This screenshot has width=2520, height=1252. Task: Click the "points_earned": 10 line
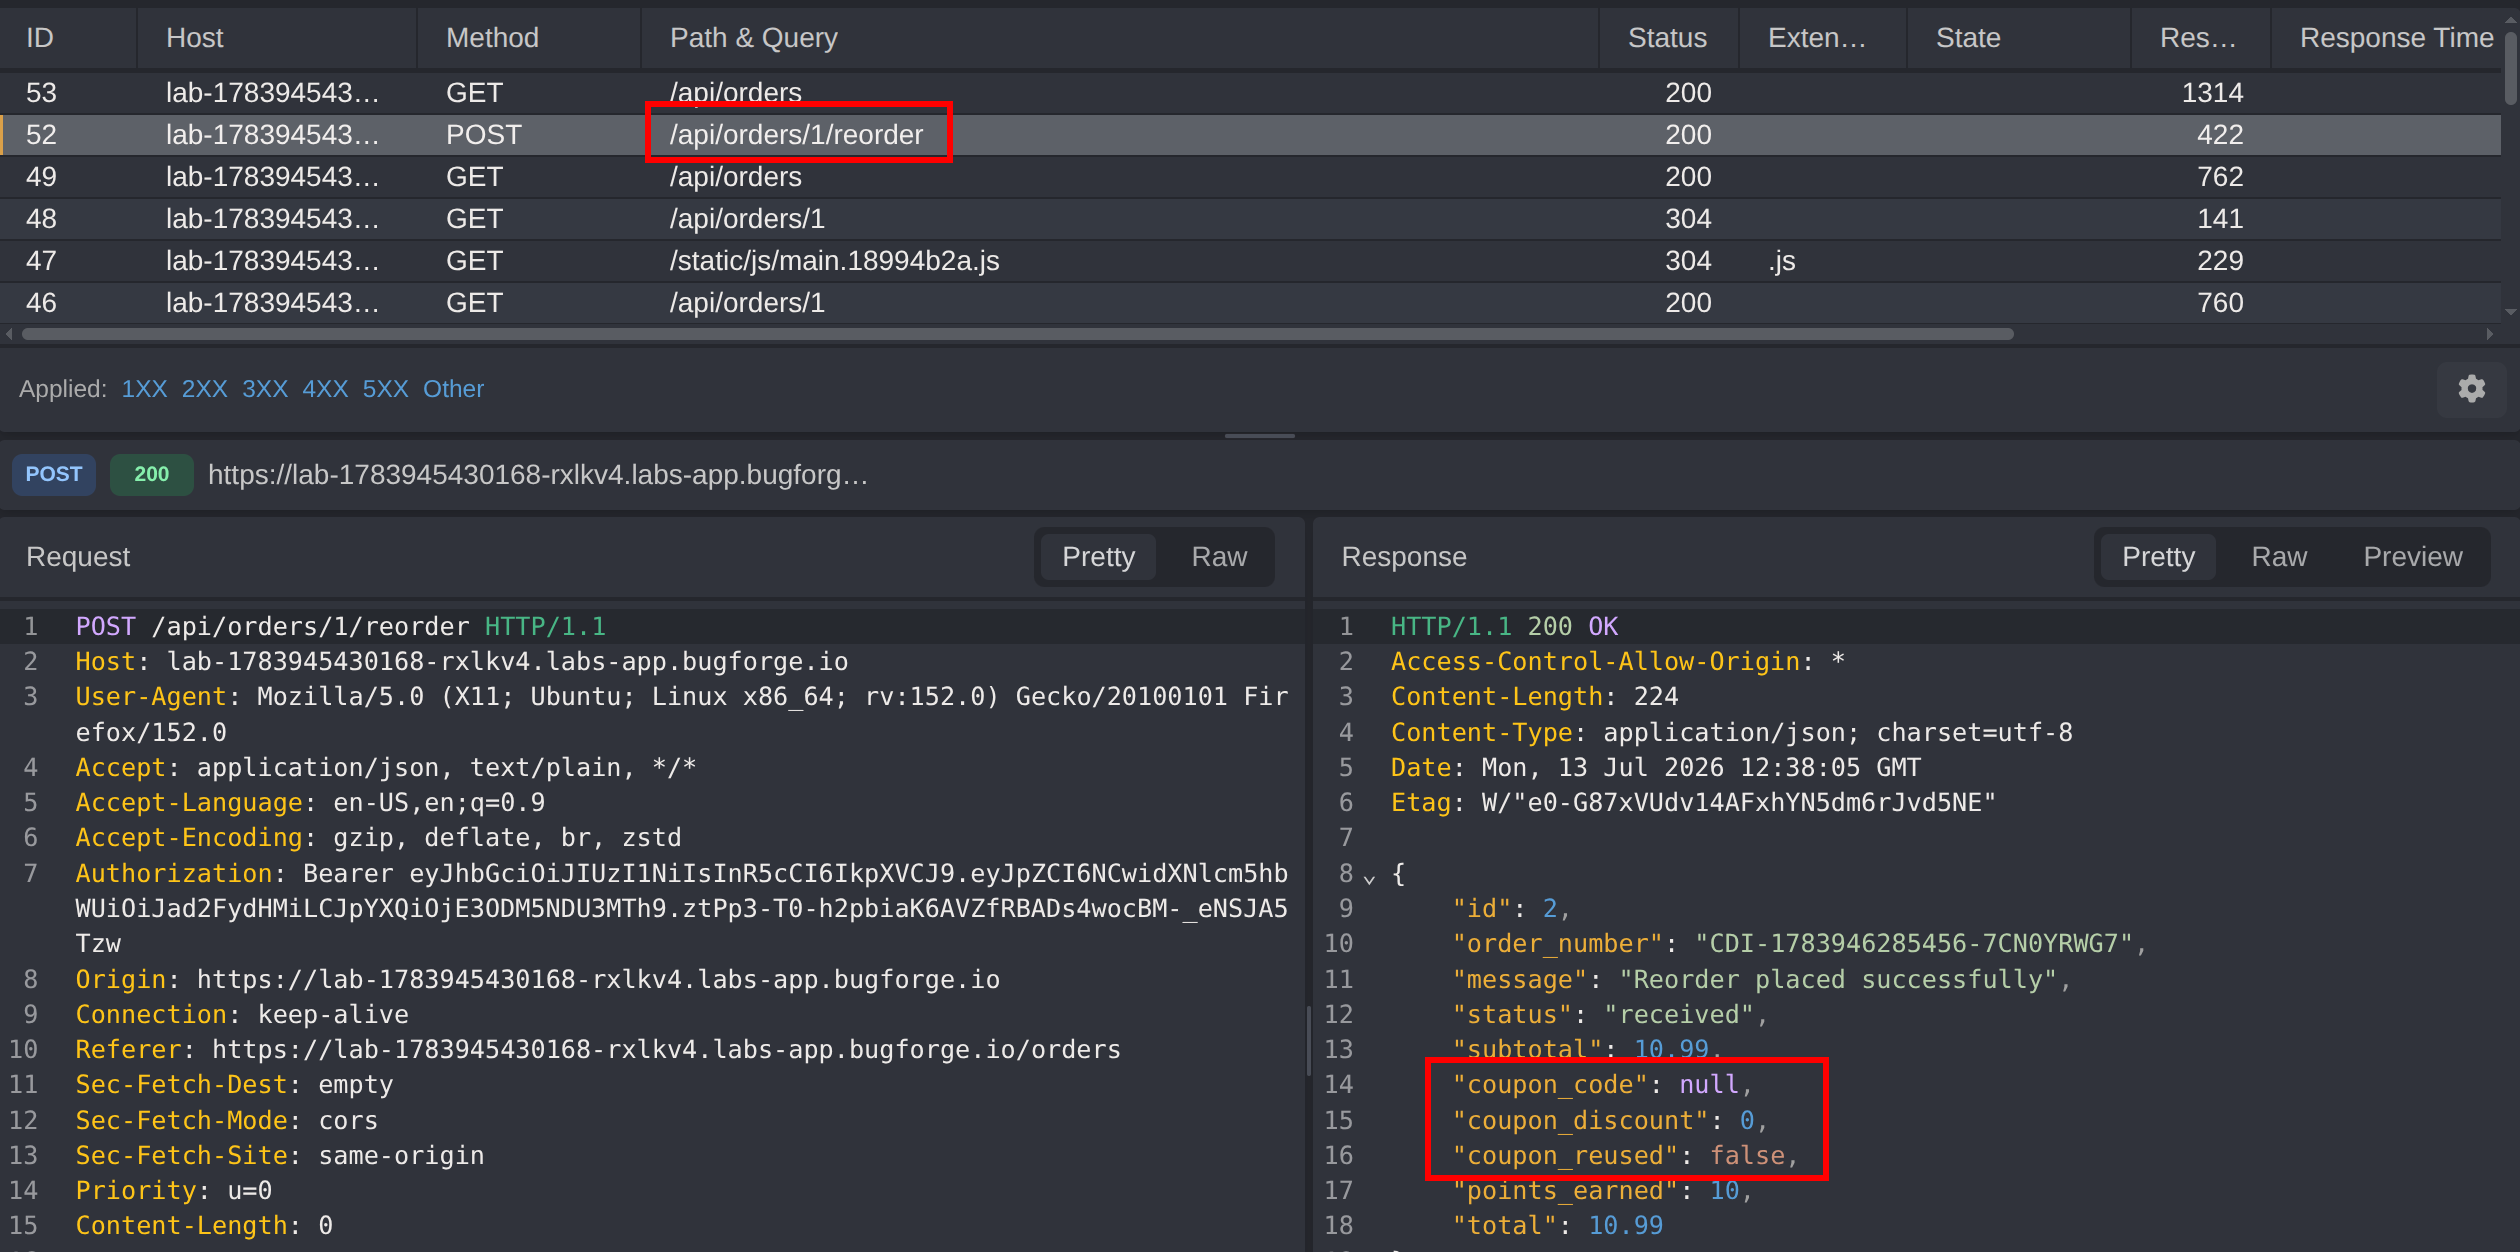[x=1602, y=1191]
